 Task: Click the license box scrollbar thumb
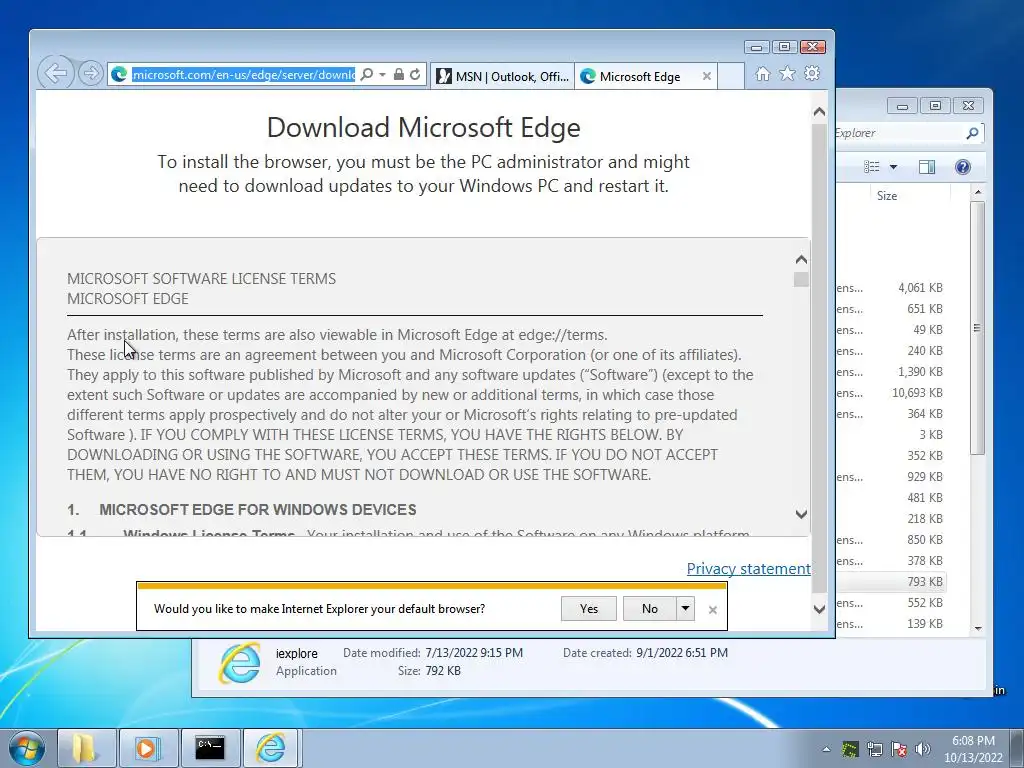(x=801, y=280)
